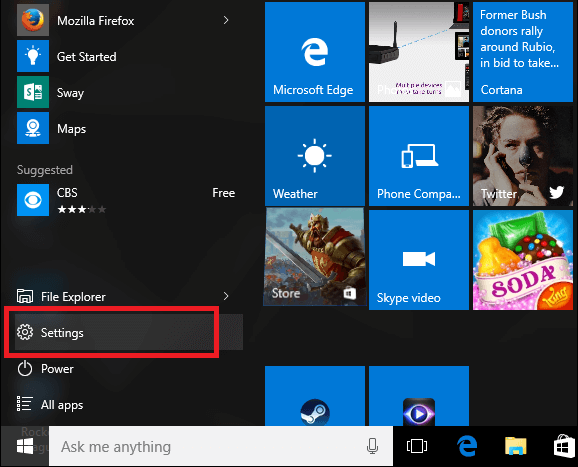The width and height of the screenshot is (578, 467).
Task: Expand the File Explorer jump list arrow
Action: click(226, 296)
